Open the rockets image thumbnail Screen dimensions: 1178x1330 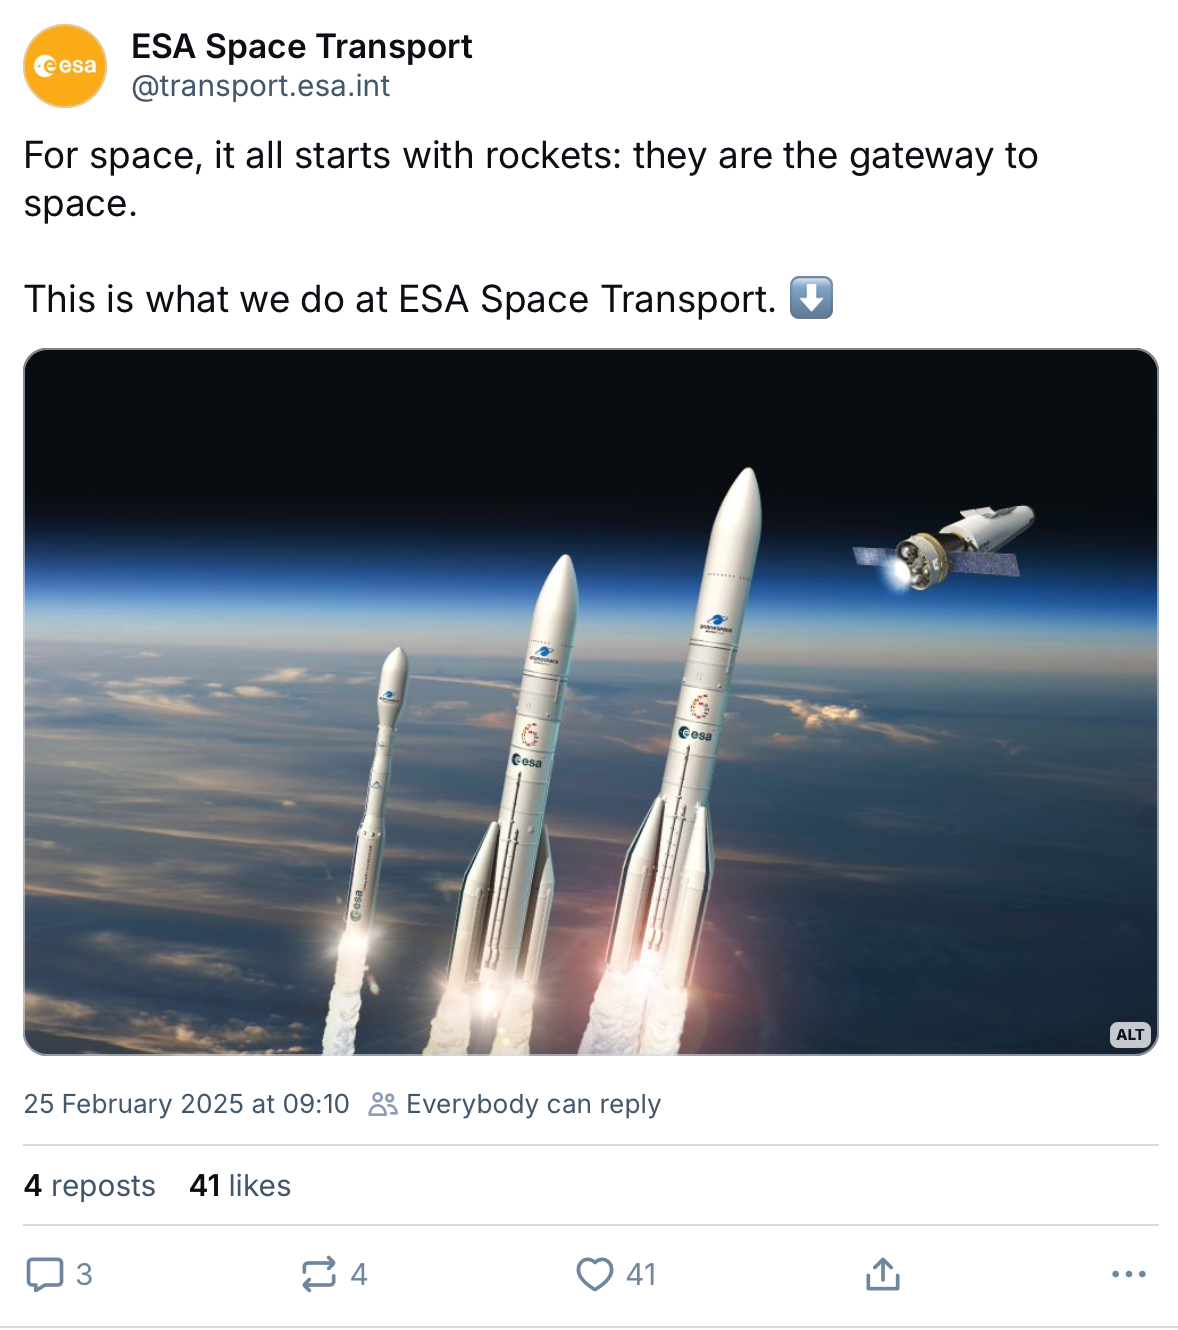(x=591, y=702)
